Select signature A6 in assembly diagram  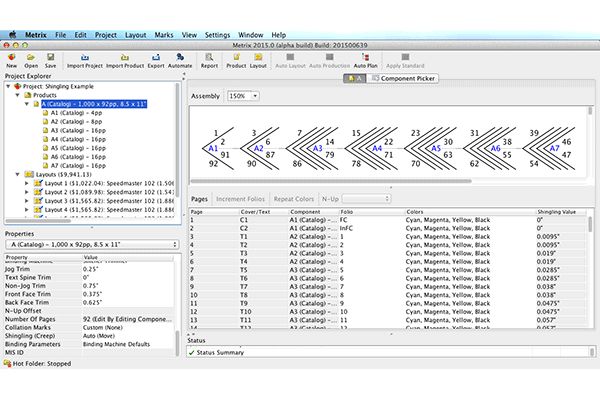coord(496,148)
